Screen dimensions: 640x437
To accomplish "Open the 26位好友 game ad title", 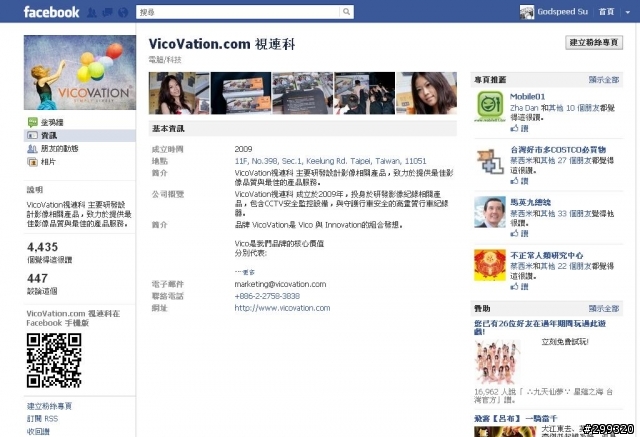I will 540,327.
